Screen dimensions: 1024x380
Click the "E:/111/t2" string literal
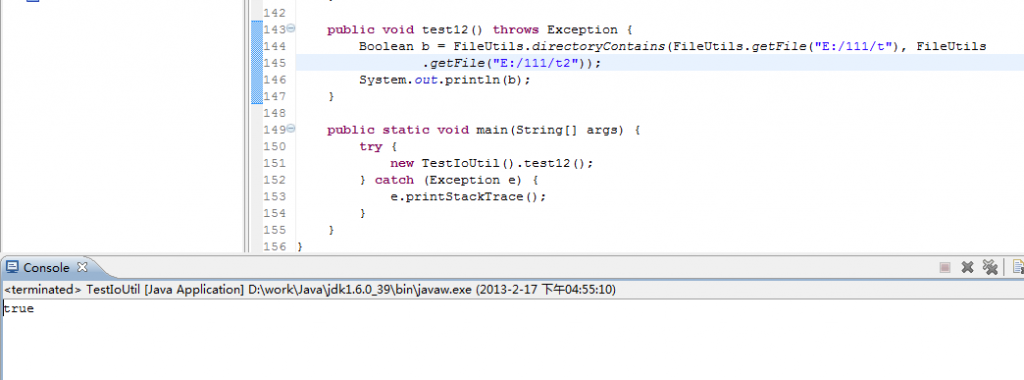[539, 63]
